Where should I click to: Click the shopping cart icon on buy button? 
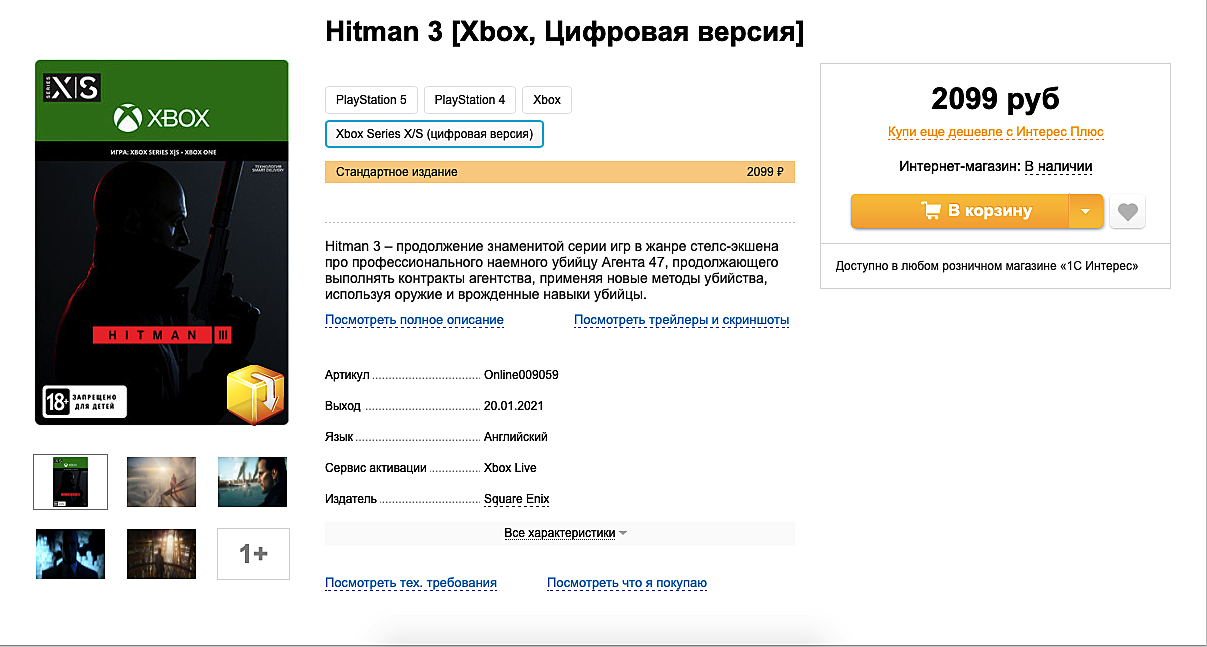[930, 211]
